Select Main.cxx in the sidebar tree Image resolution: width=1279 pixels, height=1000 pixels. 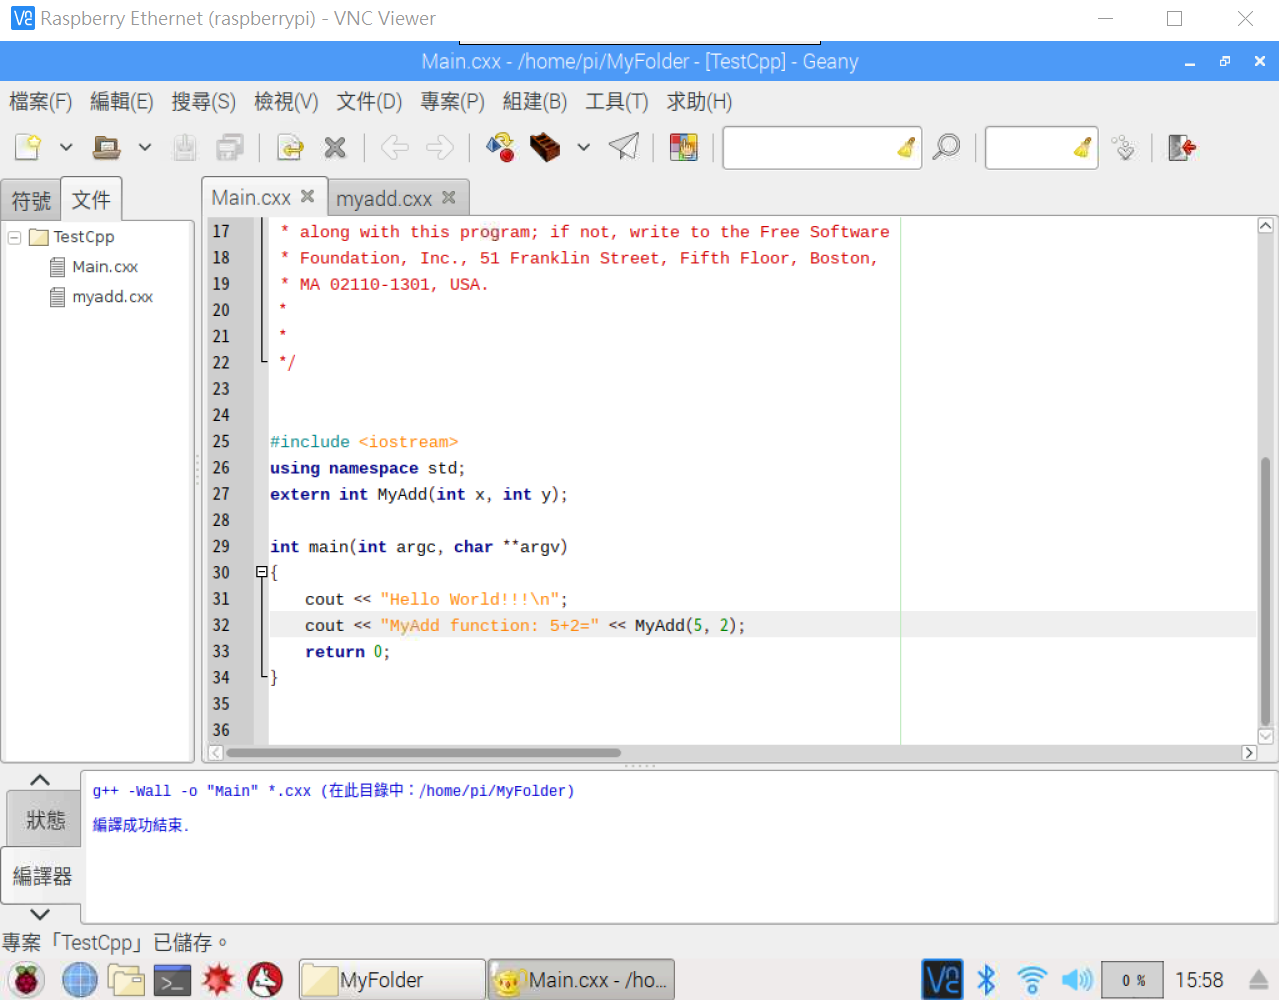click(x=105, y=267)
